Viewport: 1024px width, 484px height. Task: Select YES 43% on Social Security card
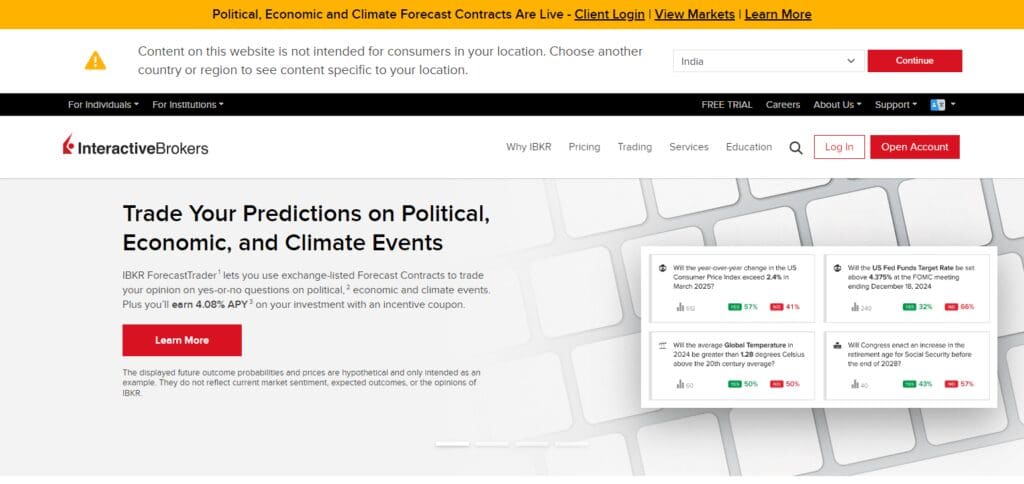pyautogui.click(x=918, y=384)
